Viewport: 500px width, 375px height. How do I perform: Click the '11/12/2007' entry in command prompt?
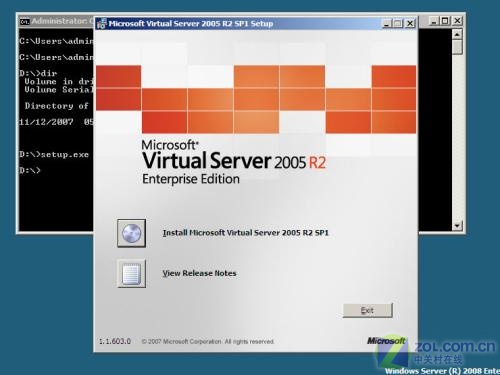pos(46,122)
